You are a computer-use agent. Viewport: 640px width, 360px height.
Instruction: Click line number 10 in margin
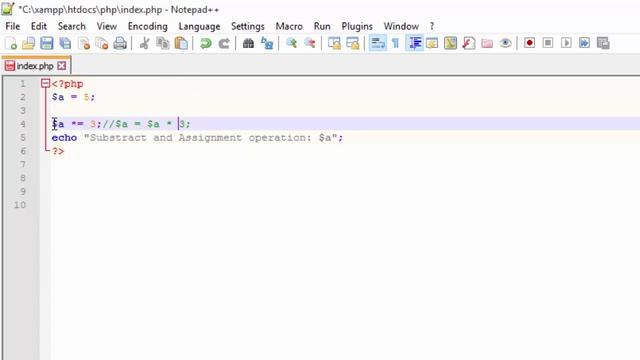[20, 205]
